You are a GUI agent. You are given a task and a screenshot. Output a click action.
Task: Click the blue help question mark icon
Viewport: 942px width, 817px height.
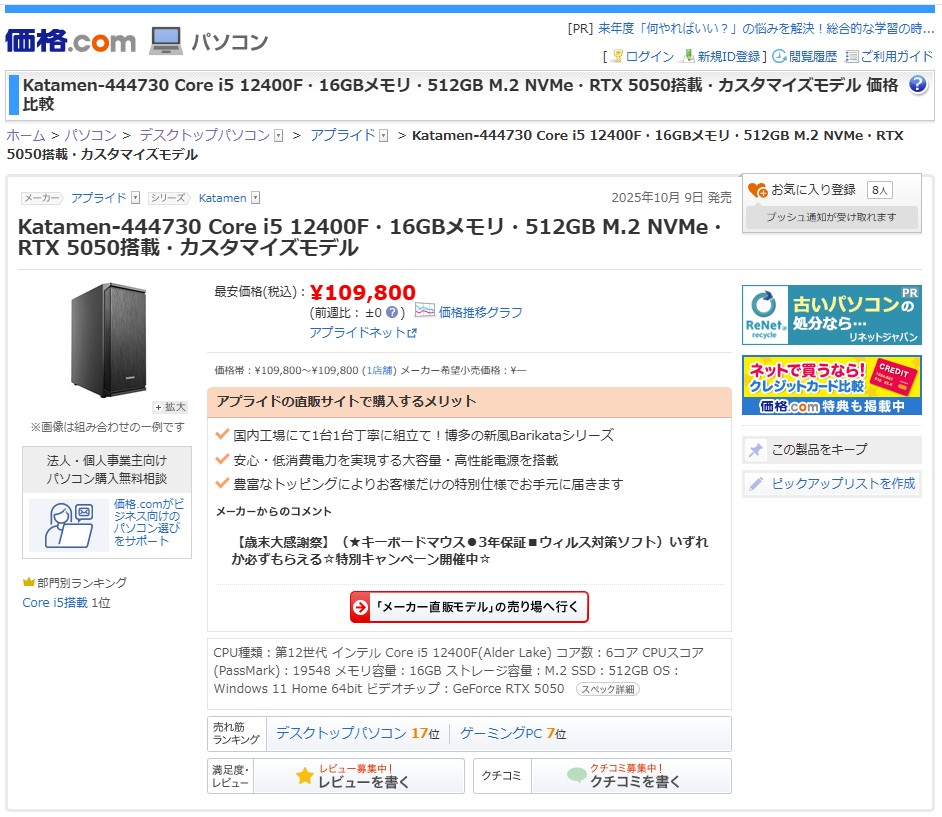(x=918, y=85)
